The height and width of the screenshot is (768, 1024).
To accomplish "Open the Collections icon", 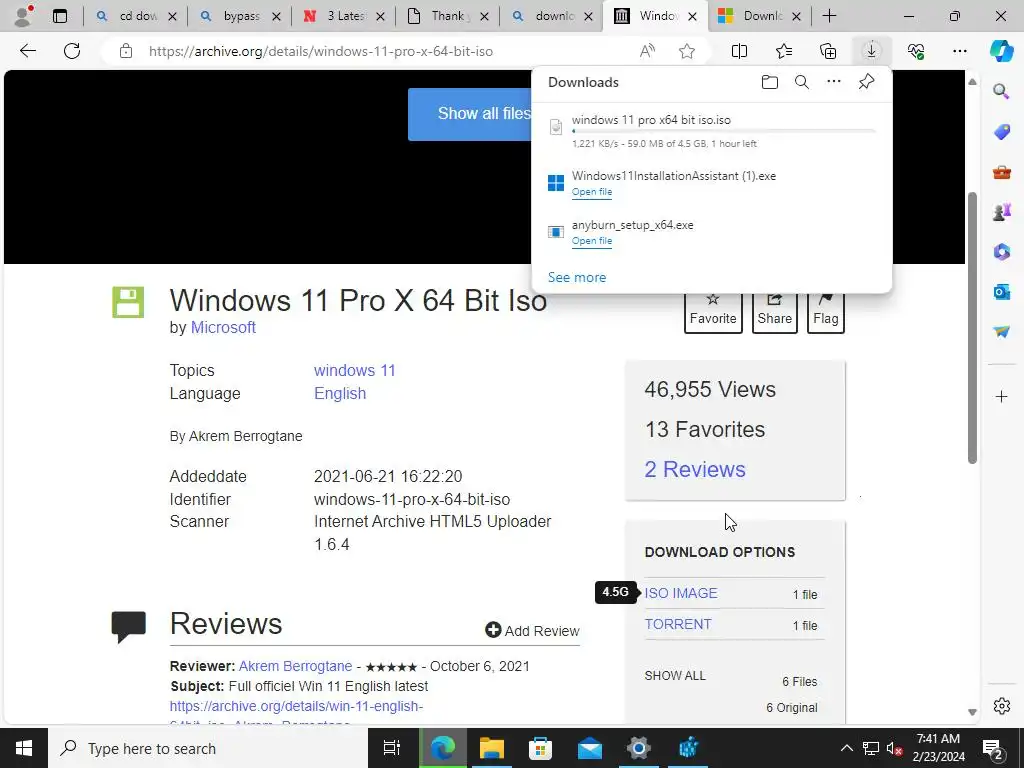I will click(827, 51).
